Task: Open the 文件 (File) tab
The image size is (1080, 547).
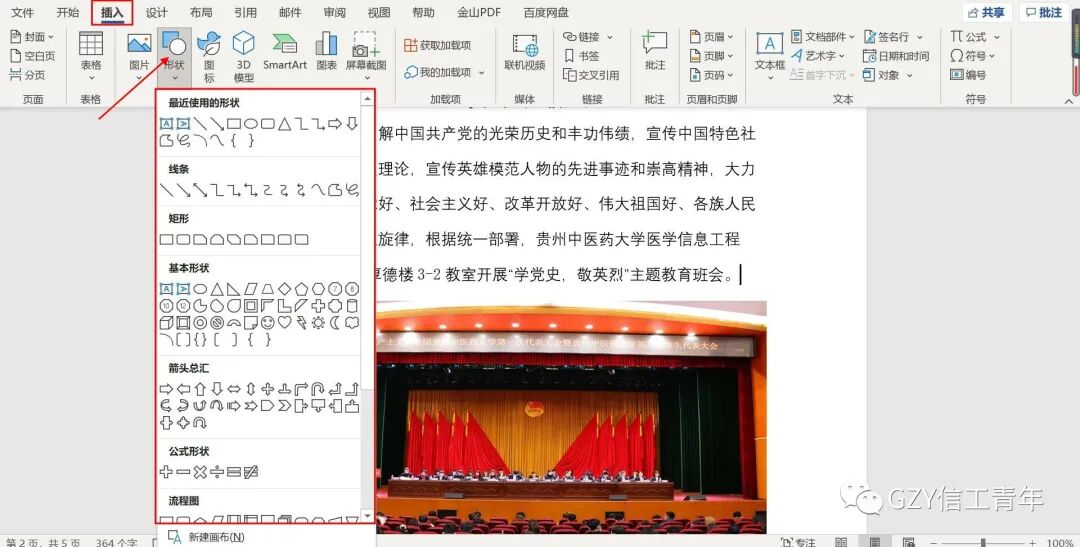Action: tap(23, 12)
